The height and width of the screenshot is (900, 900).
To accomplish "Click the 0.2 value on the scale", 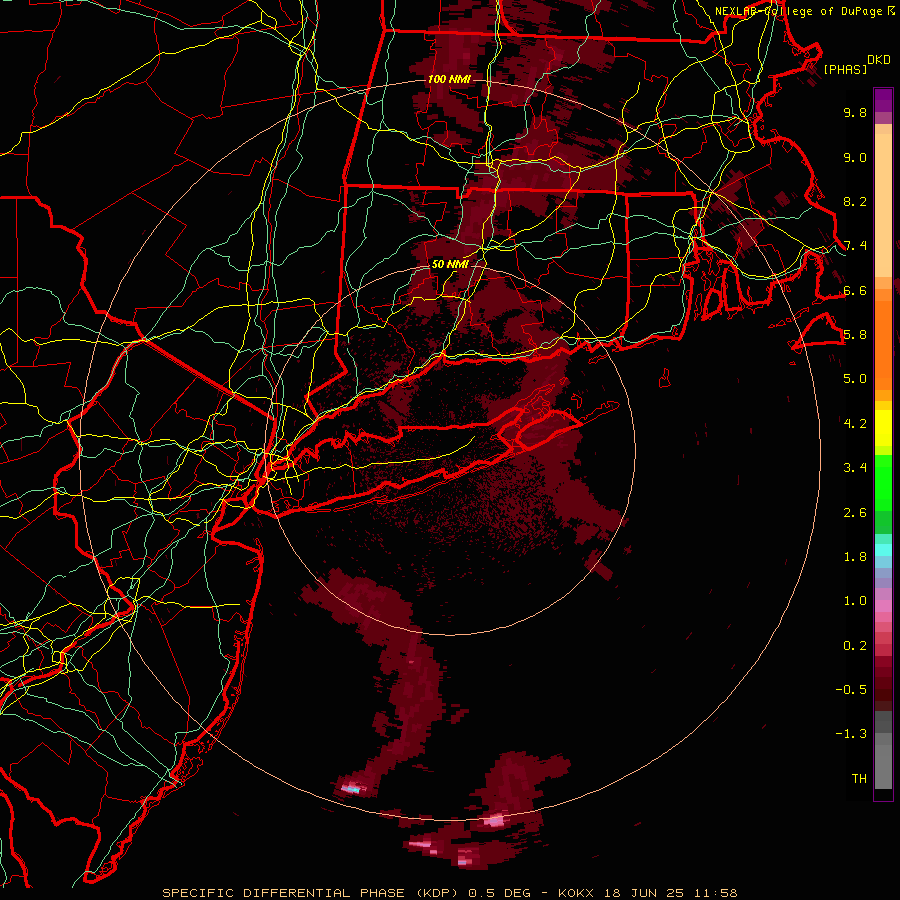I will pos(855,645).
